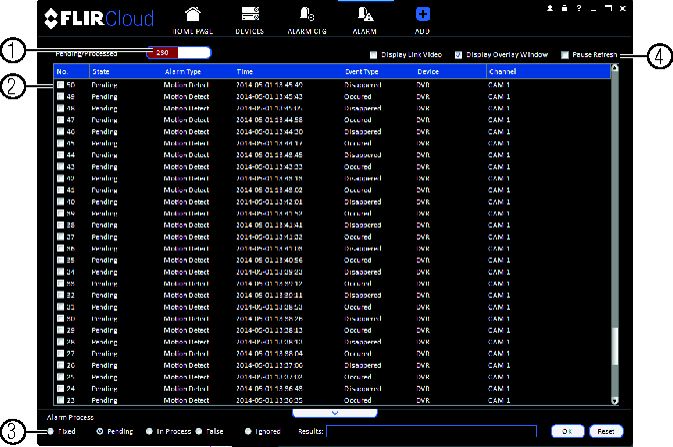
Task: Open help question mark icon
Action: pos(579,8)
